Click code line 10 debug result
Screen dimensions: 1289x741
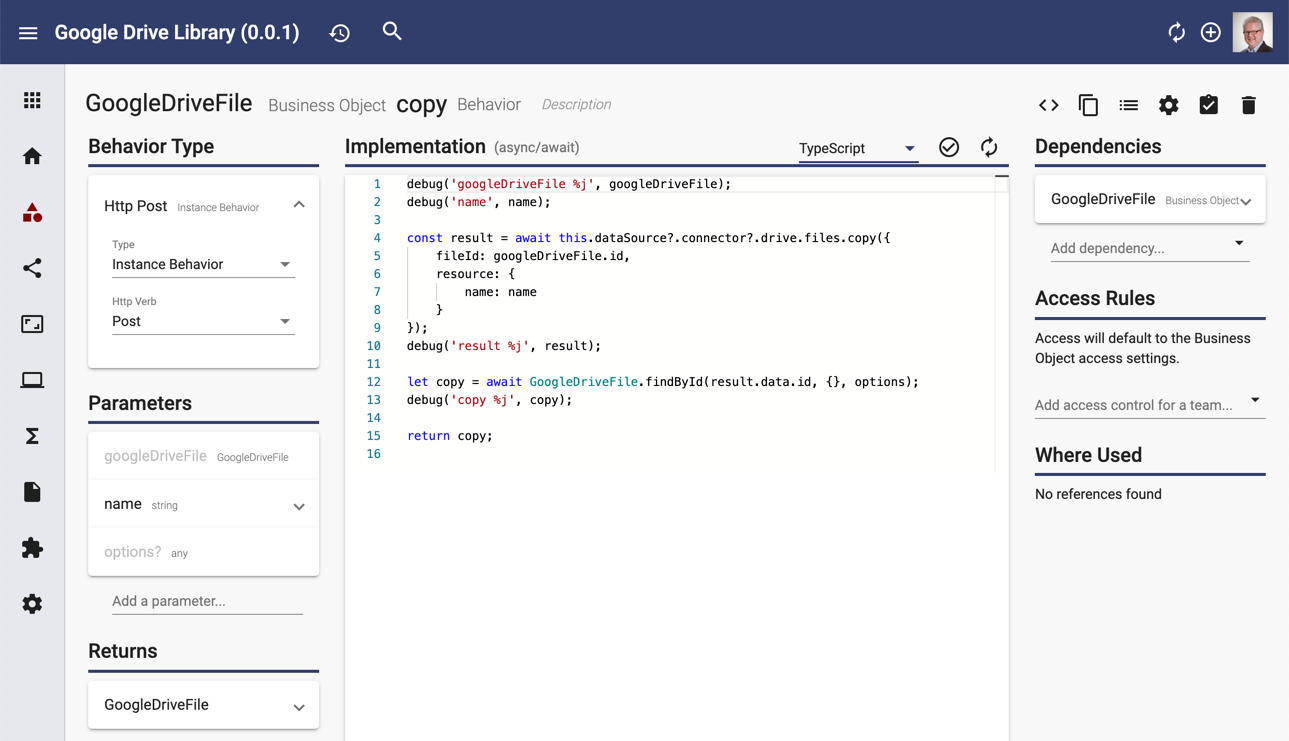[x=504, y=346]
